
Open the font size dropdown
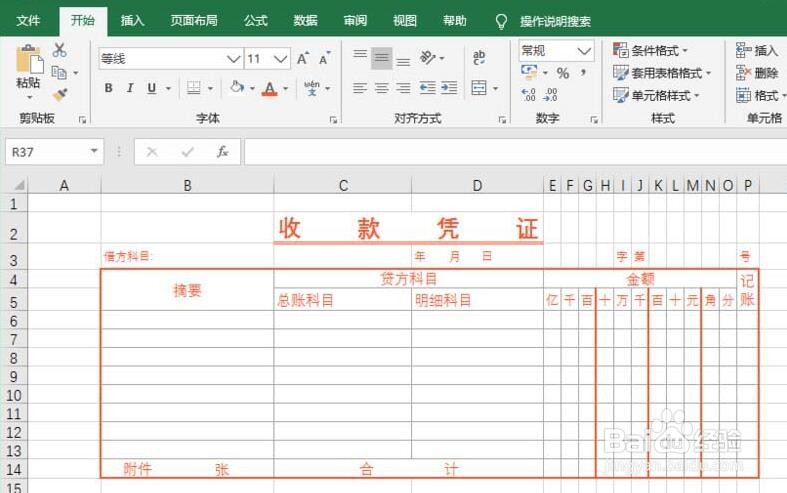pos(281,59)
